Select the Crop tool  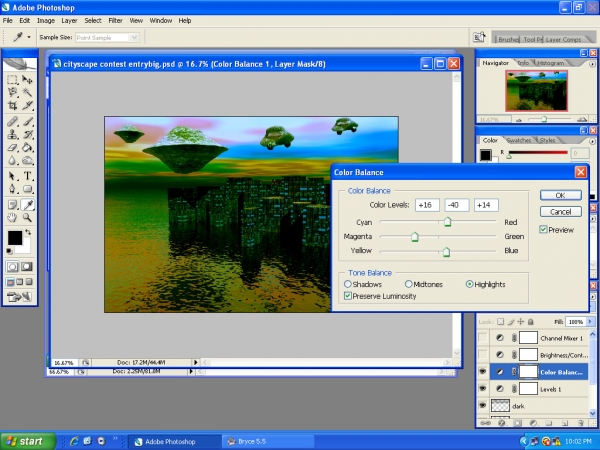(13, 105)
